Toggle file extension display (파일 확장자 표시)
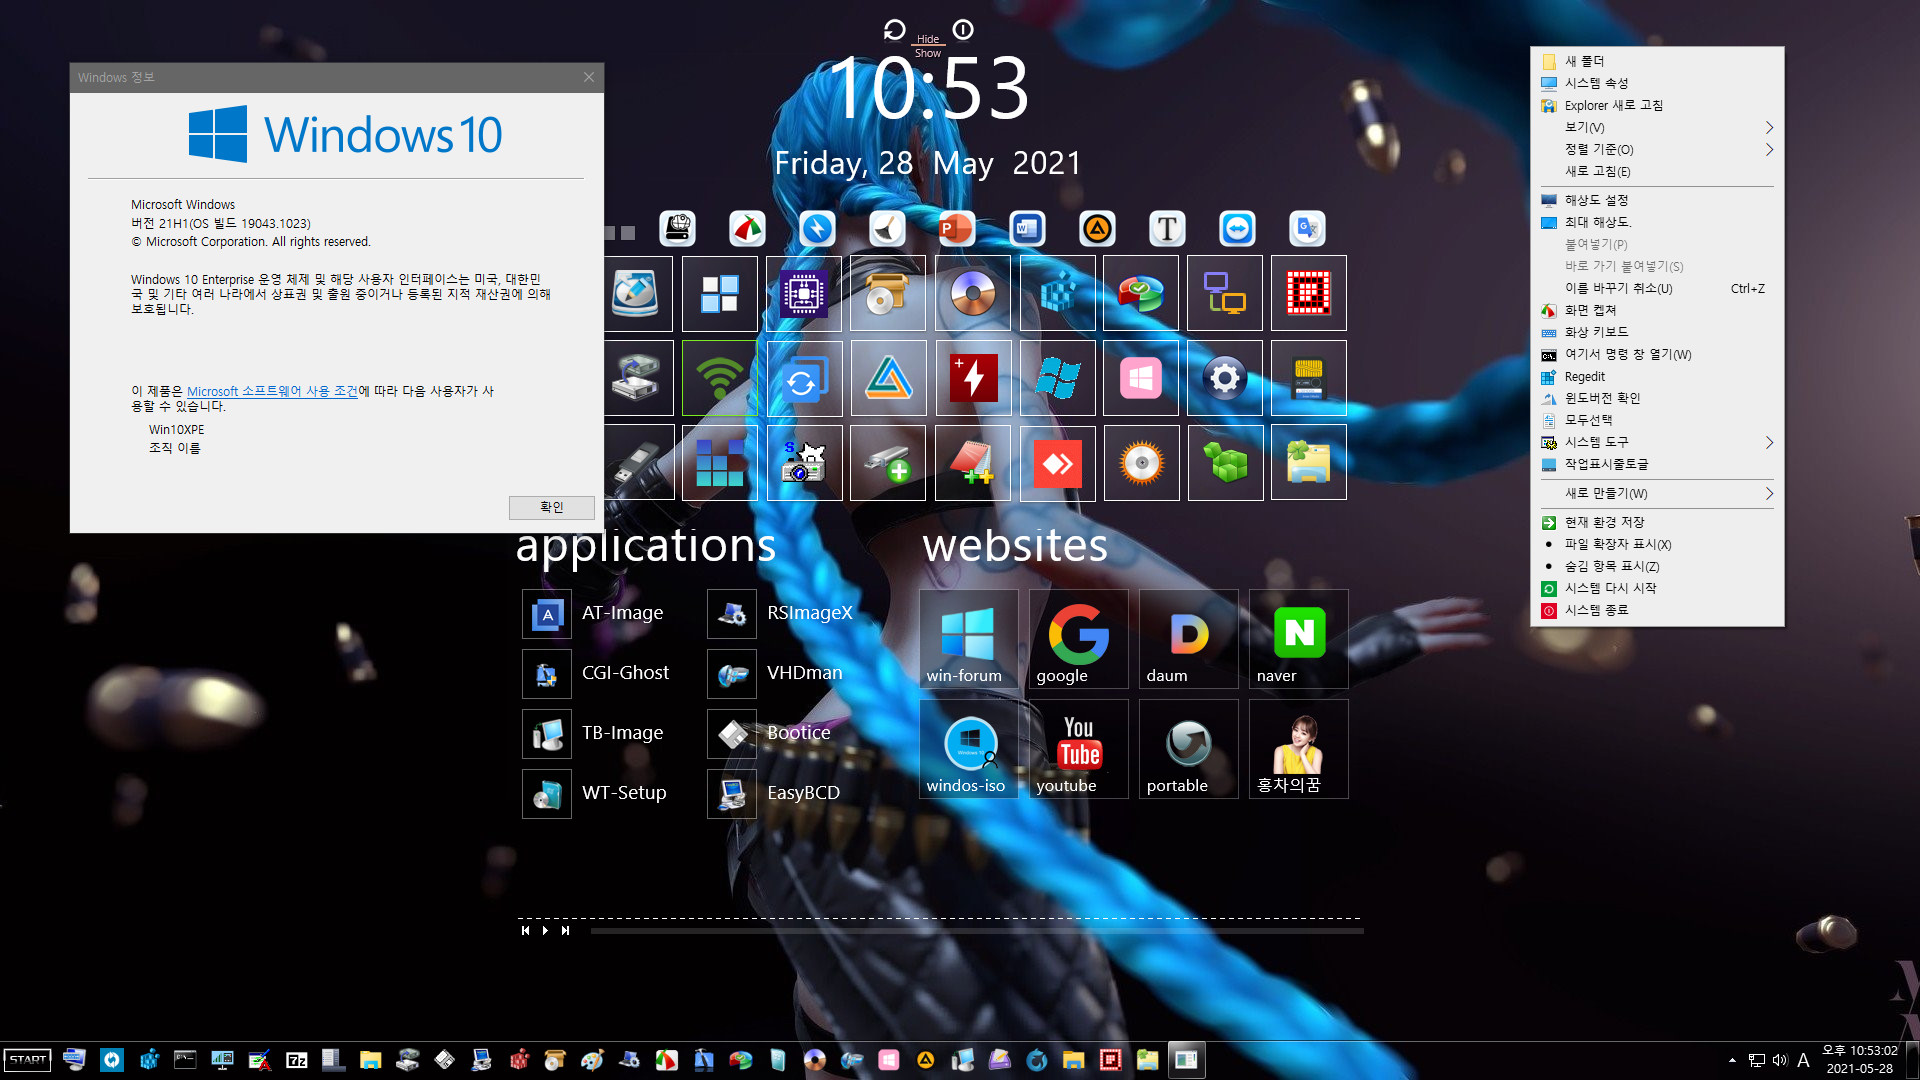Image resolution: width=1920 pixels, height=1080 pixels. [1657, 544]
